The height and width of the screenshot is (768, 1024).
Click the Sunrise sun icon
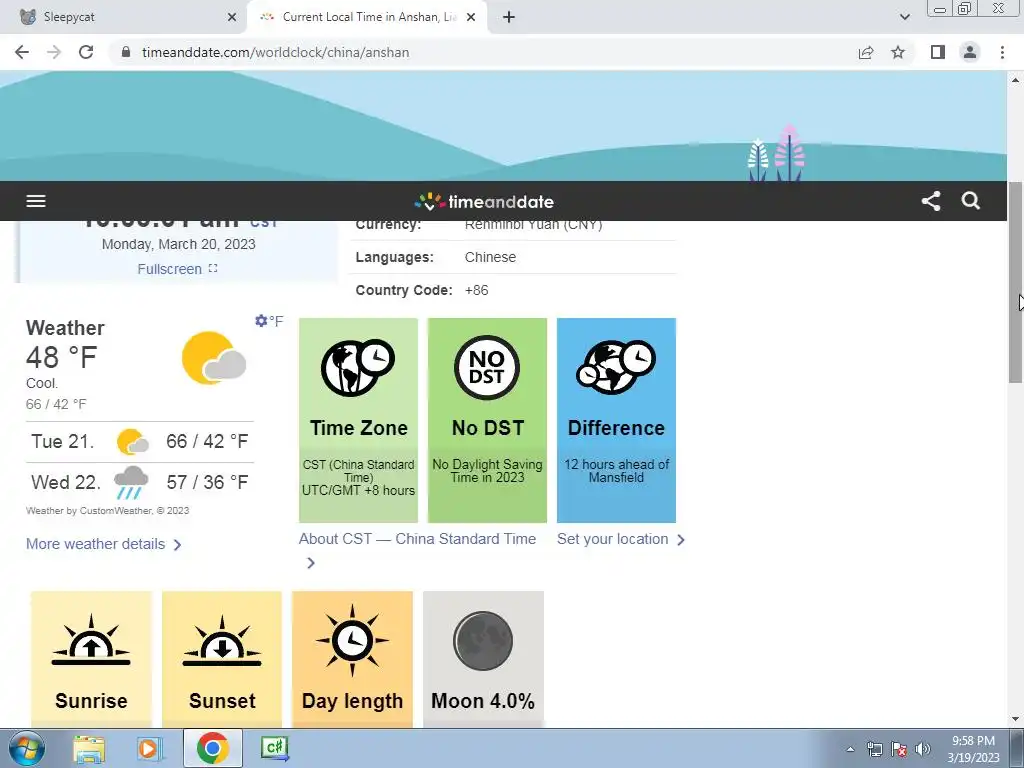click(91, 640)
